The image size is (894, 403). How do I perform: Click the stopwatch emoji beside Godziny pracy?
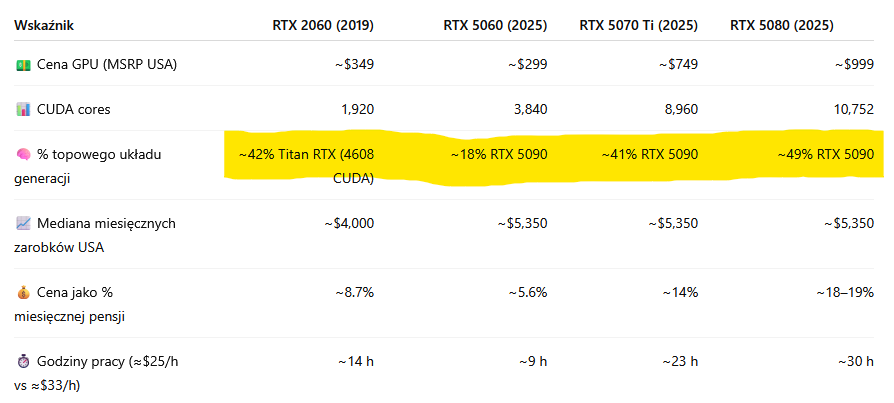(x=23, y=361)
